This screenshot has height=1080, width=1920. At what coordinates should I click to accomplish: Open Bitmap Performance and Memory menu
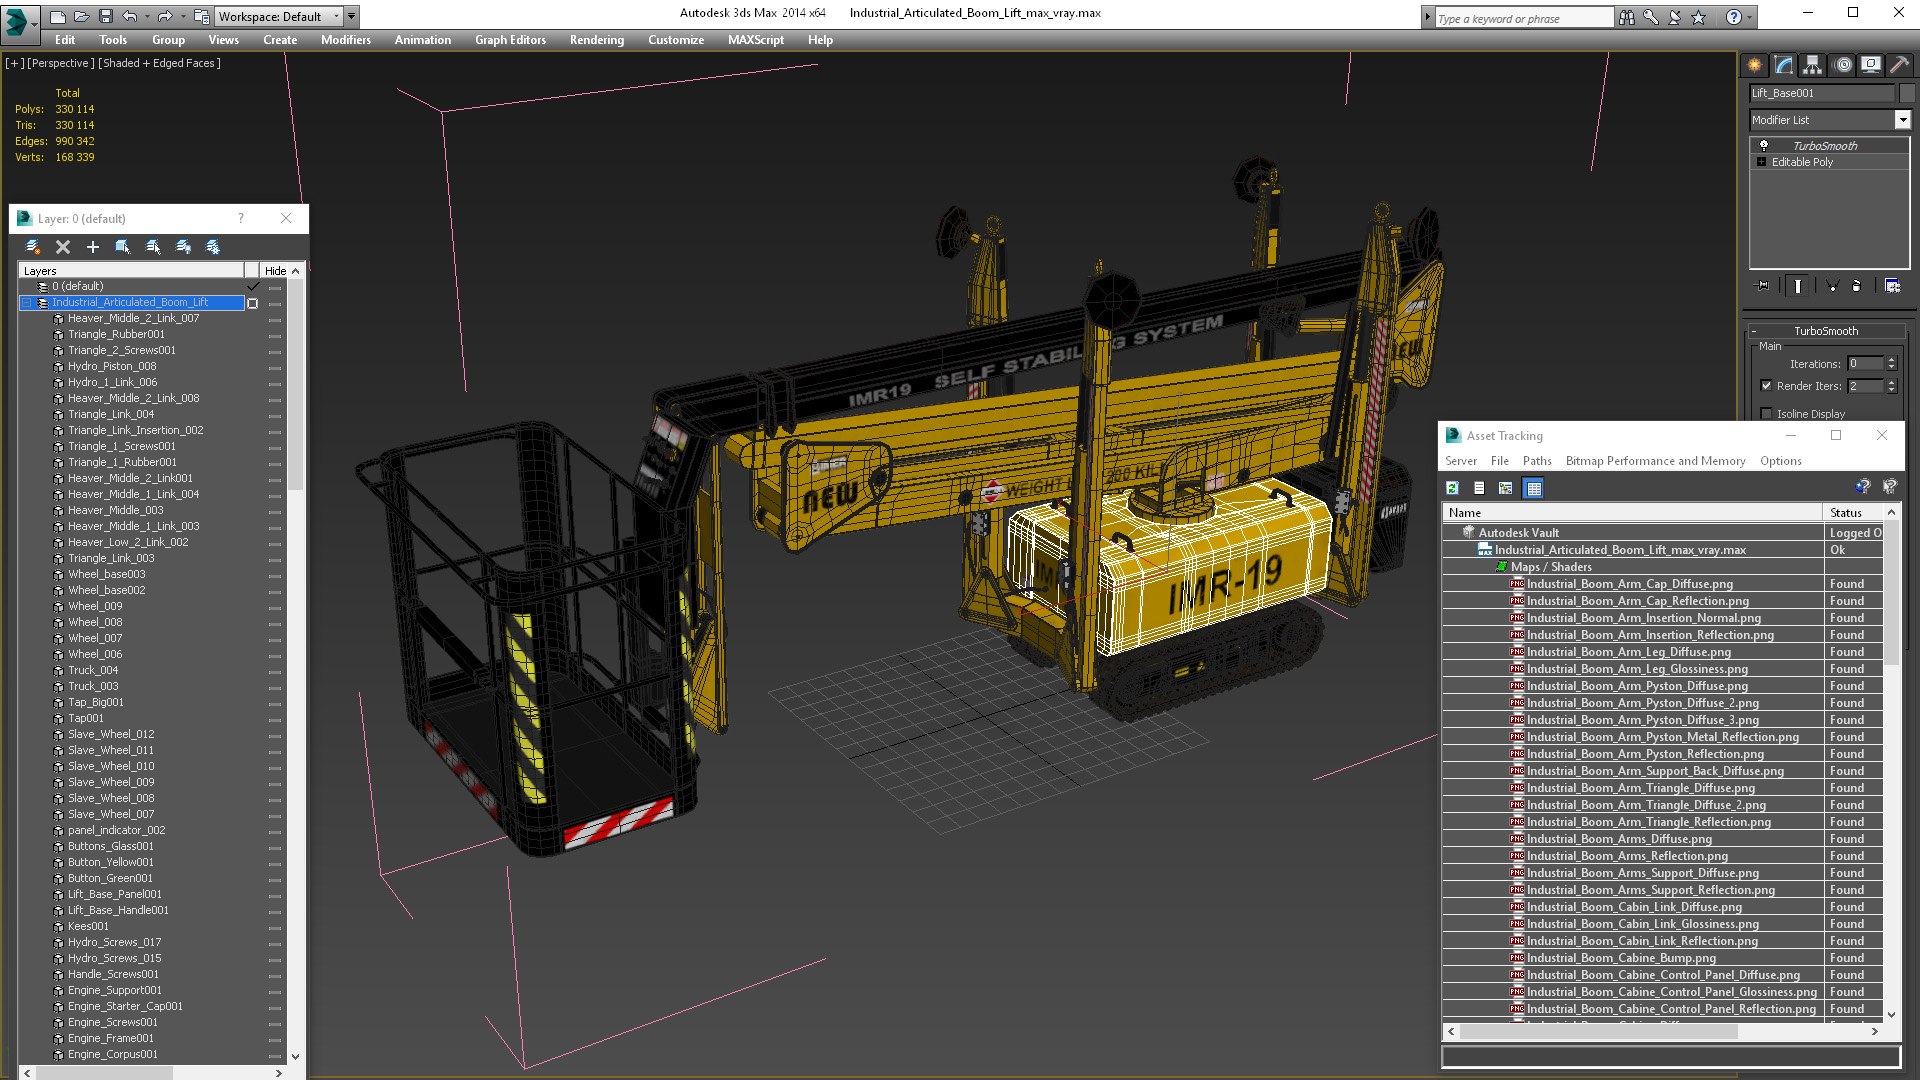tap(1655, 461)
